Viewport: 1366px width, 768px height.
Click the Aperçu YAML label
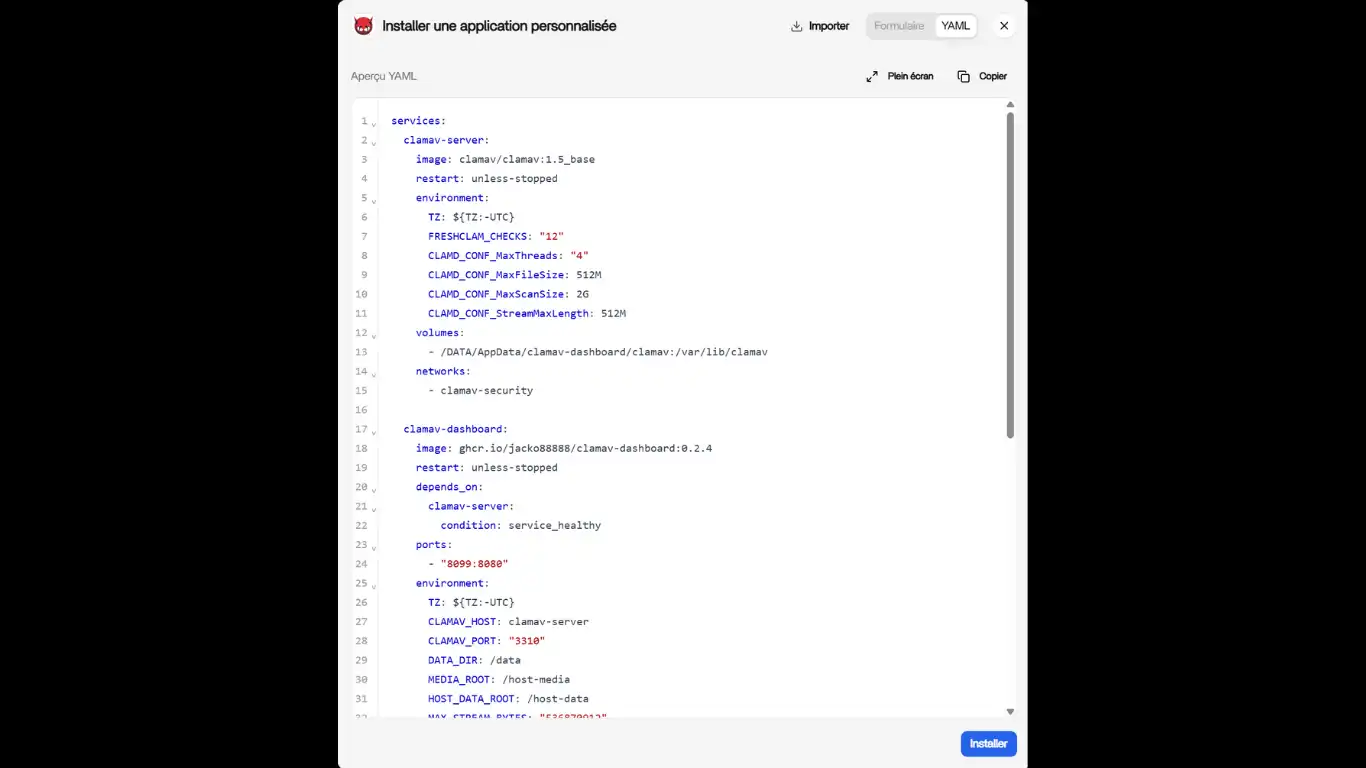click(x=384, y=76)
